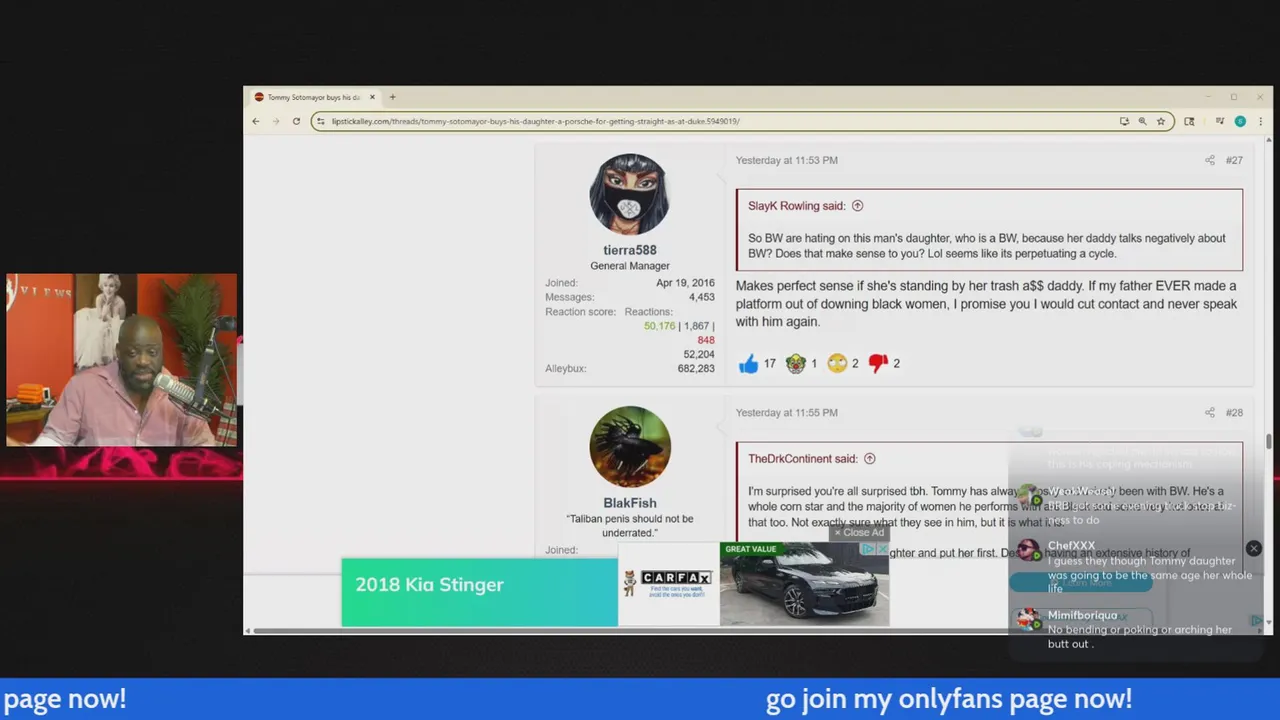Dismiss the chat overlay with X button

pos(1253,548)
